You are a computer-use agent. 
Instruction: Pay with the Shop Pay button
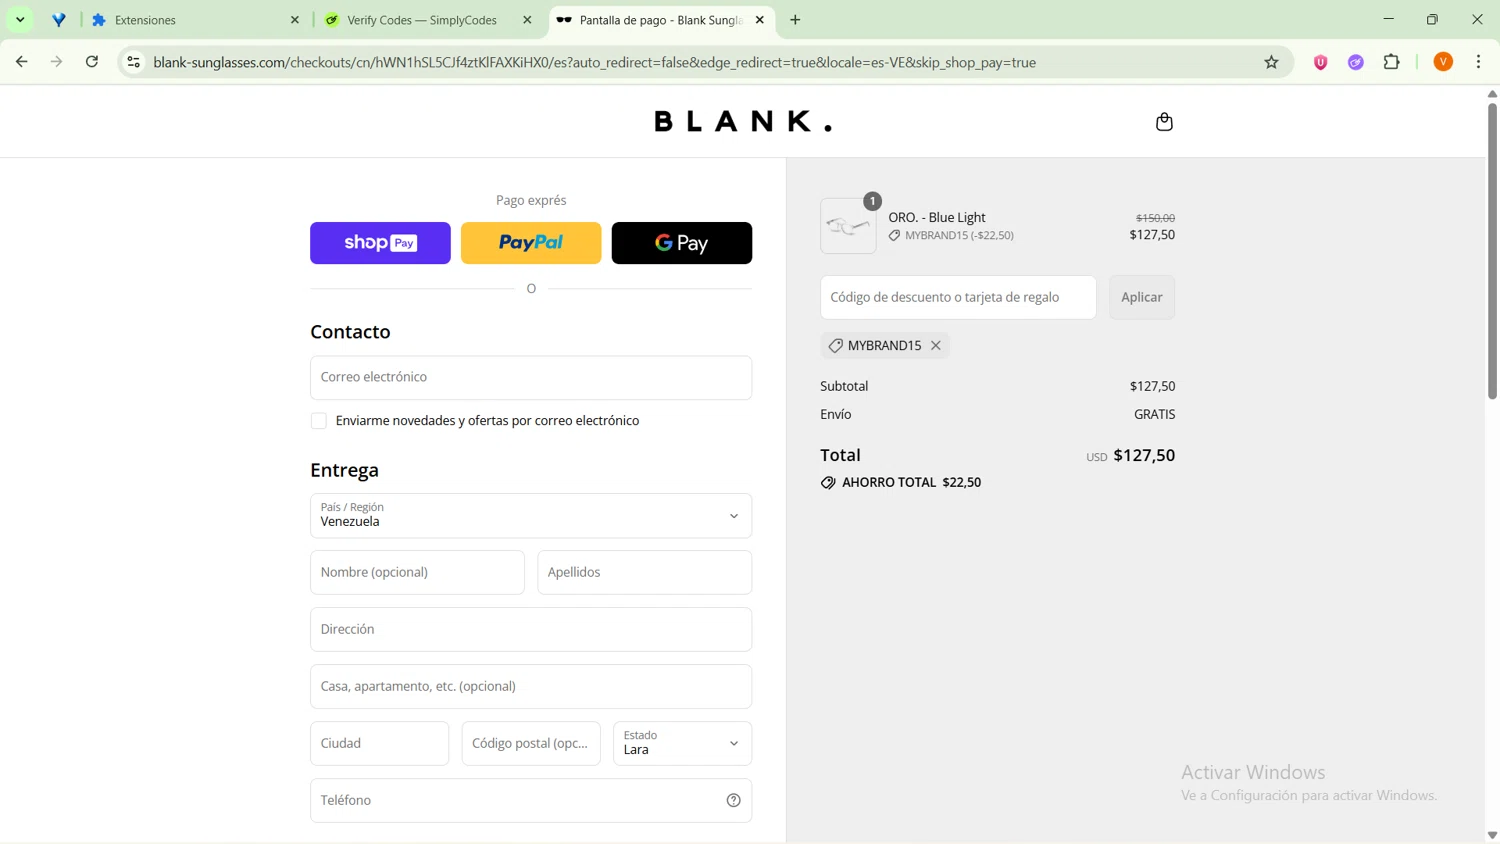pyautogui.click(x=380, y=243)
